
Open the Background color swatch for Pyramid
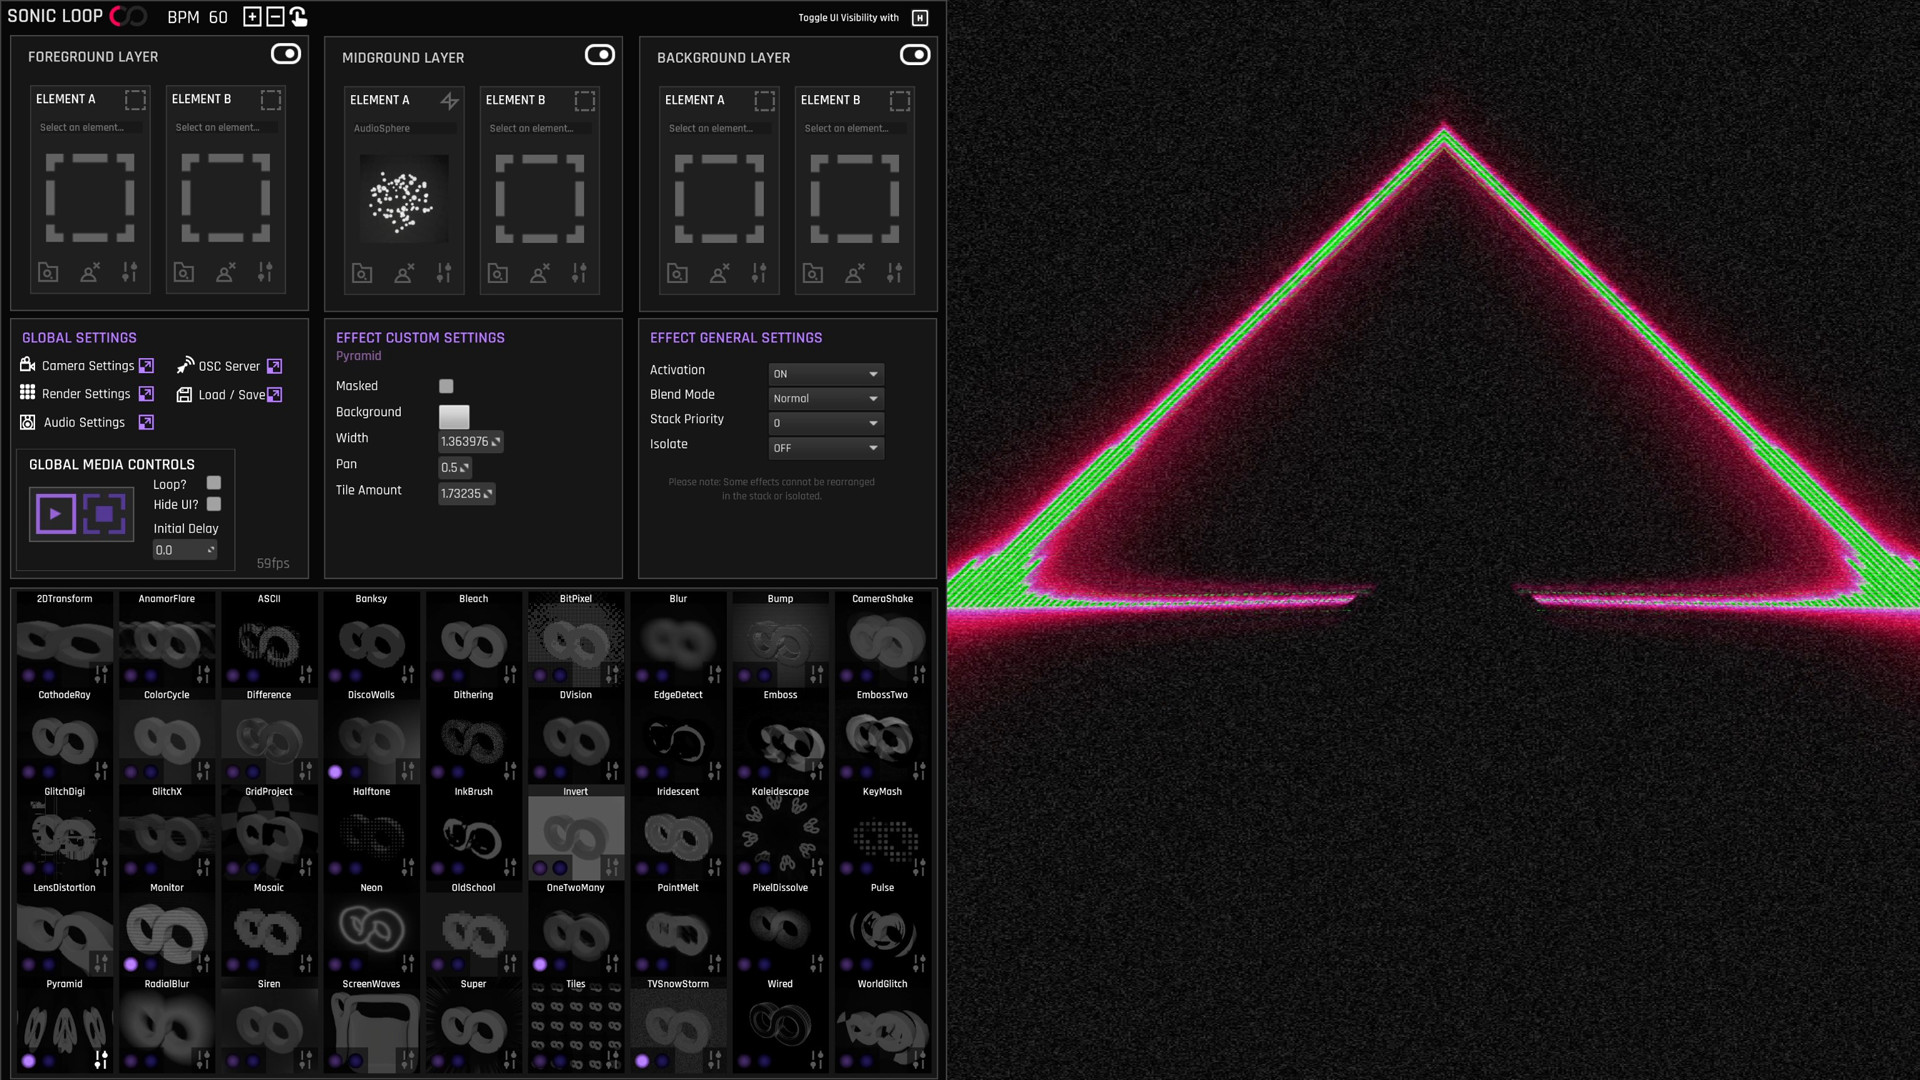tap(454, 416)
